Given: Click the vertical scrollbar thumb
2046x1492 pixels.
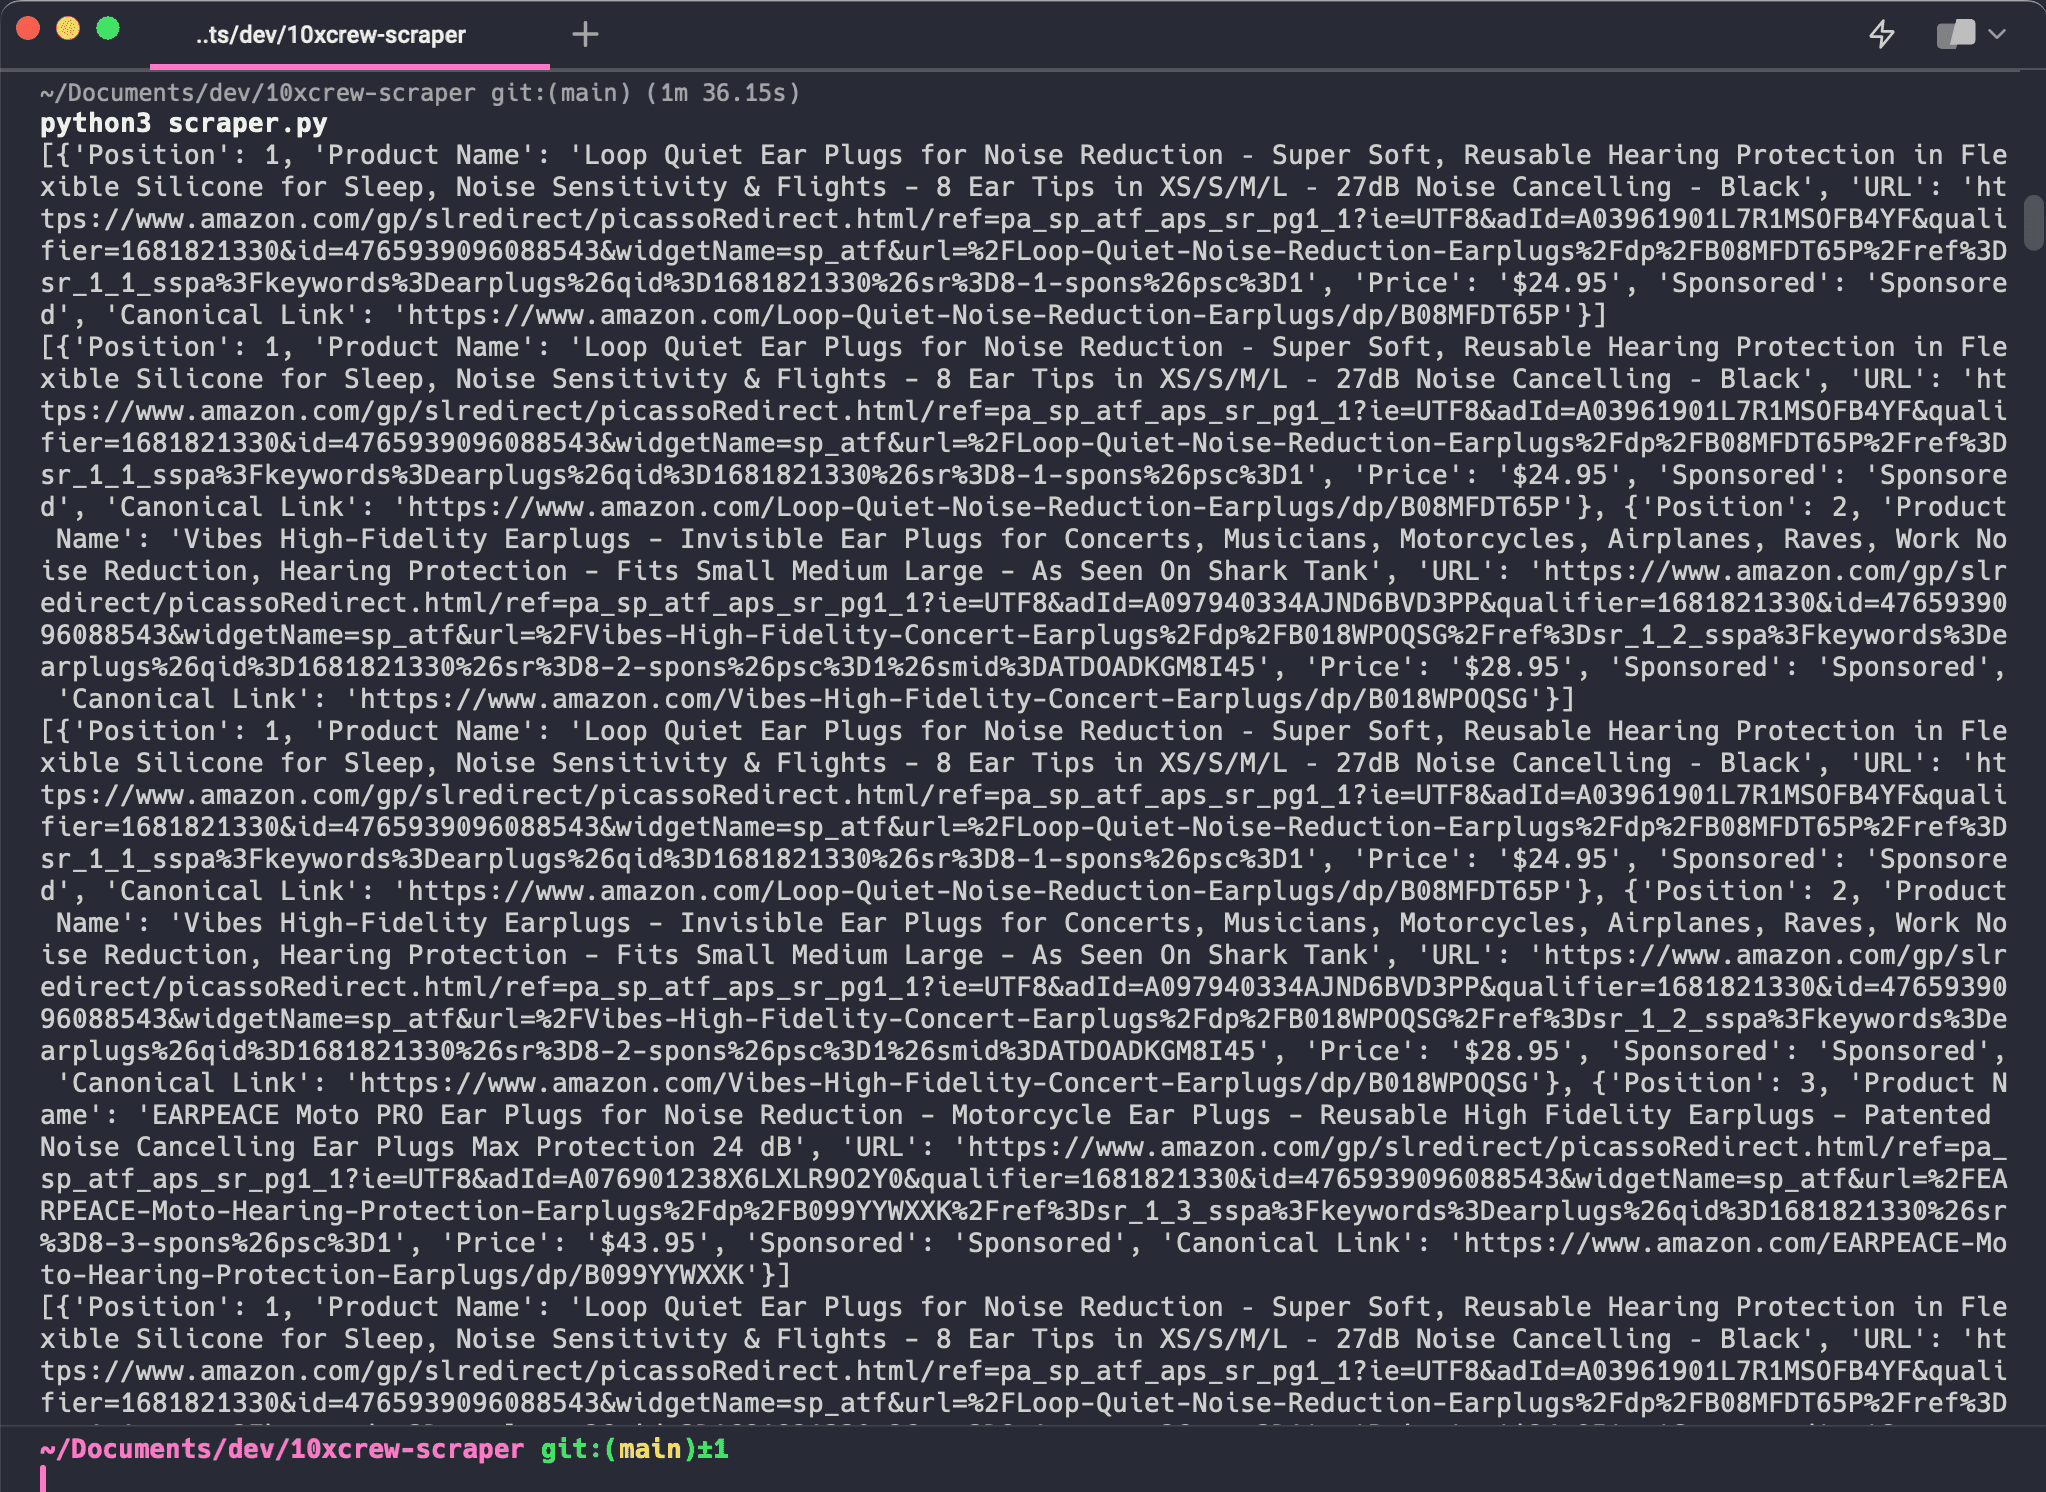Looking at the screenshot, I should point(2033,222).
